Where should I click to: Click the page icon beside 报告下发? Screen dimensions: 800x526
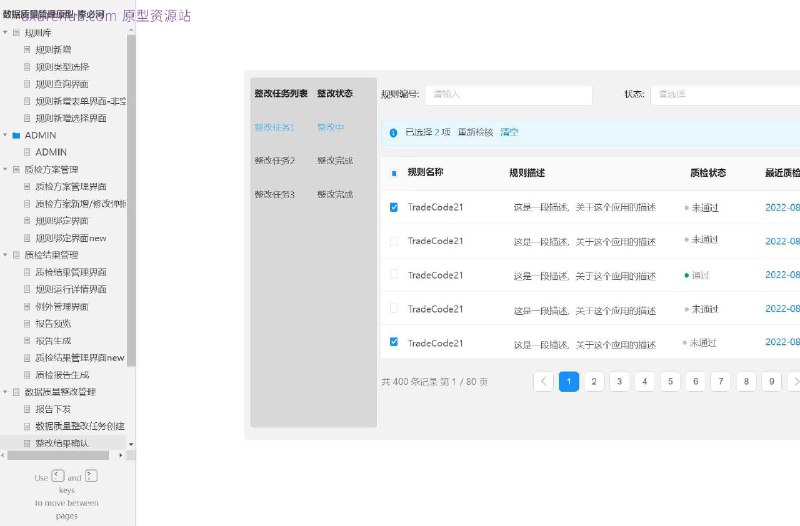[27, 409]
